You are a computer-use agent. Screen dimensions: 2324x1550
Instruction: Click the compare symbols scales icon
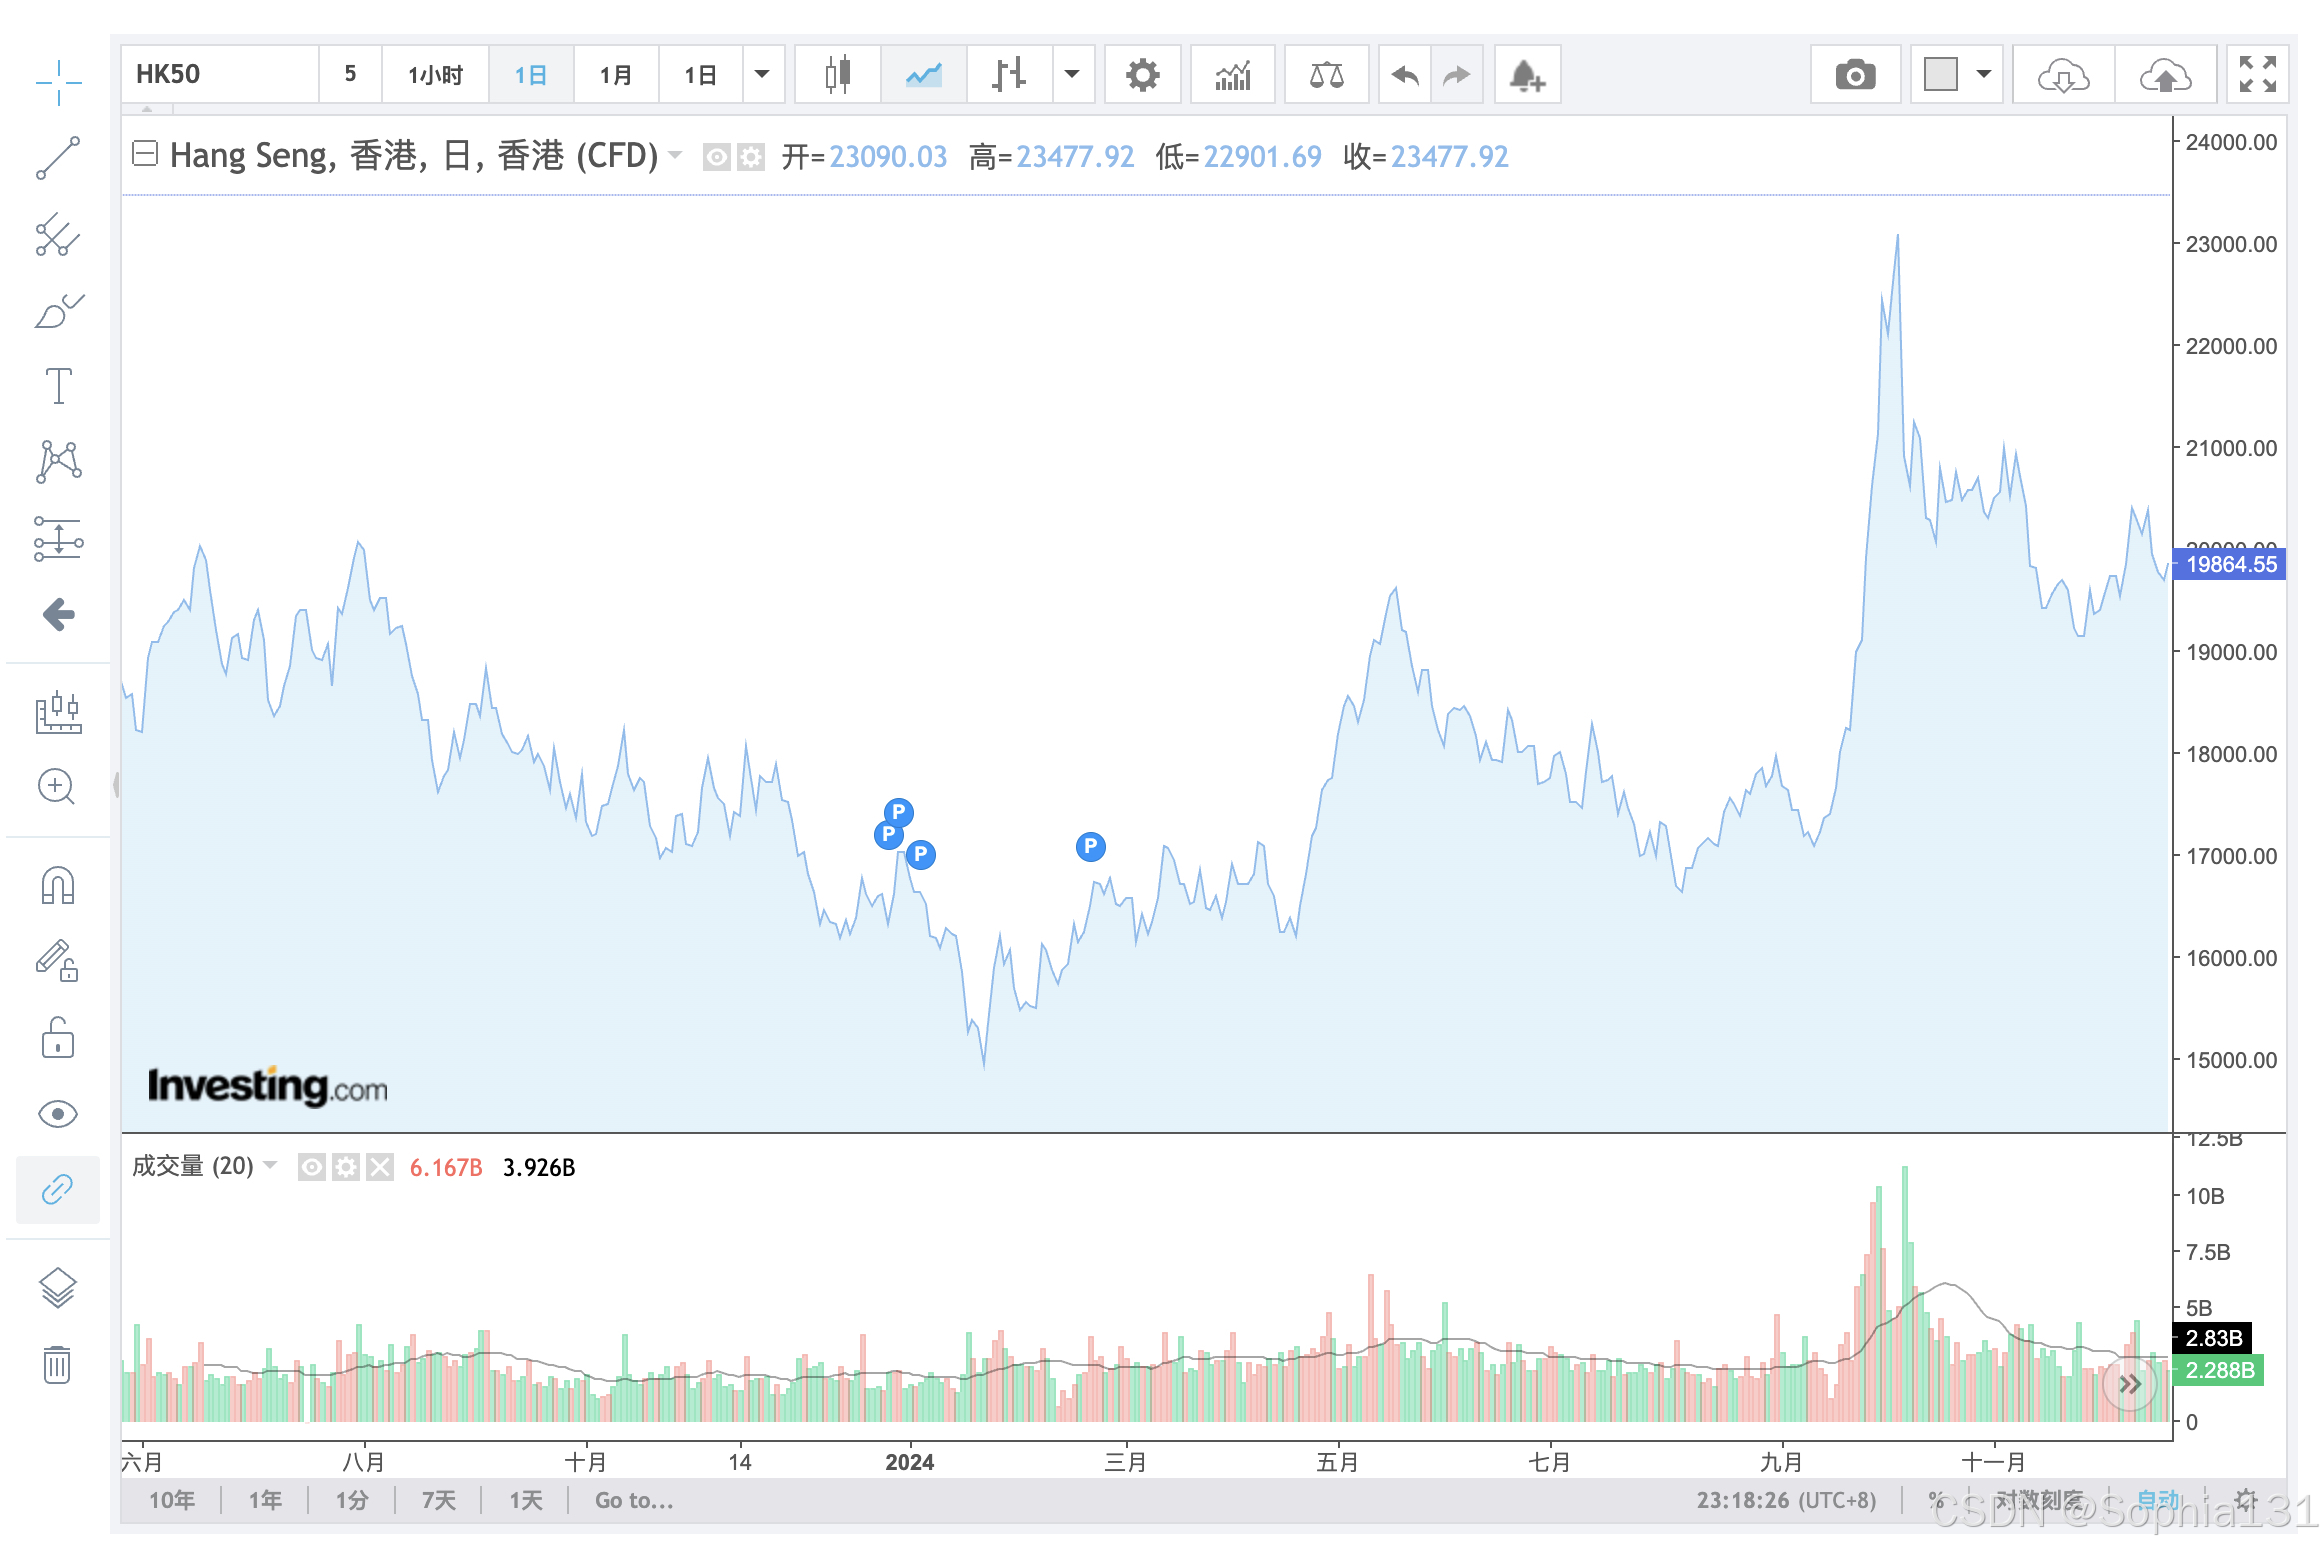tap(1326, 75)
